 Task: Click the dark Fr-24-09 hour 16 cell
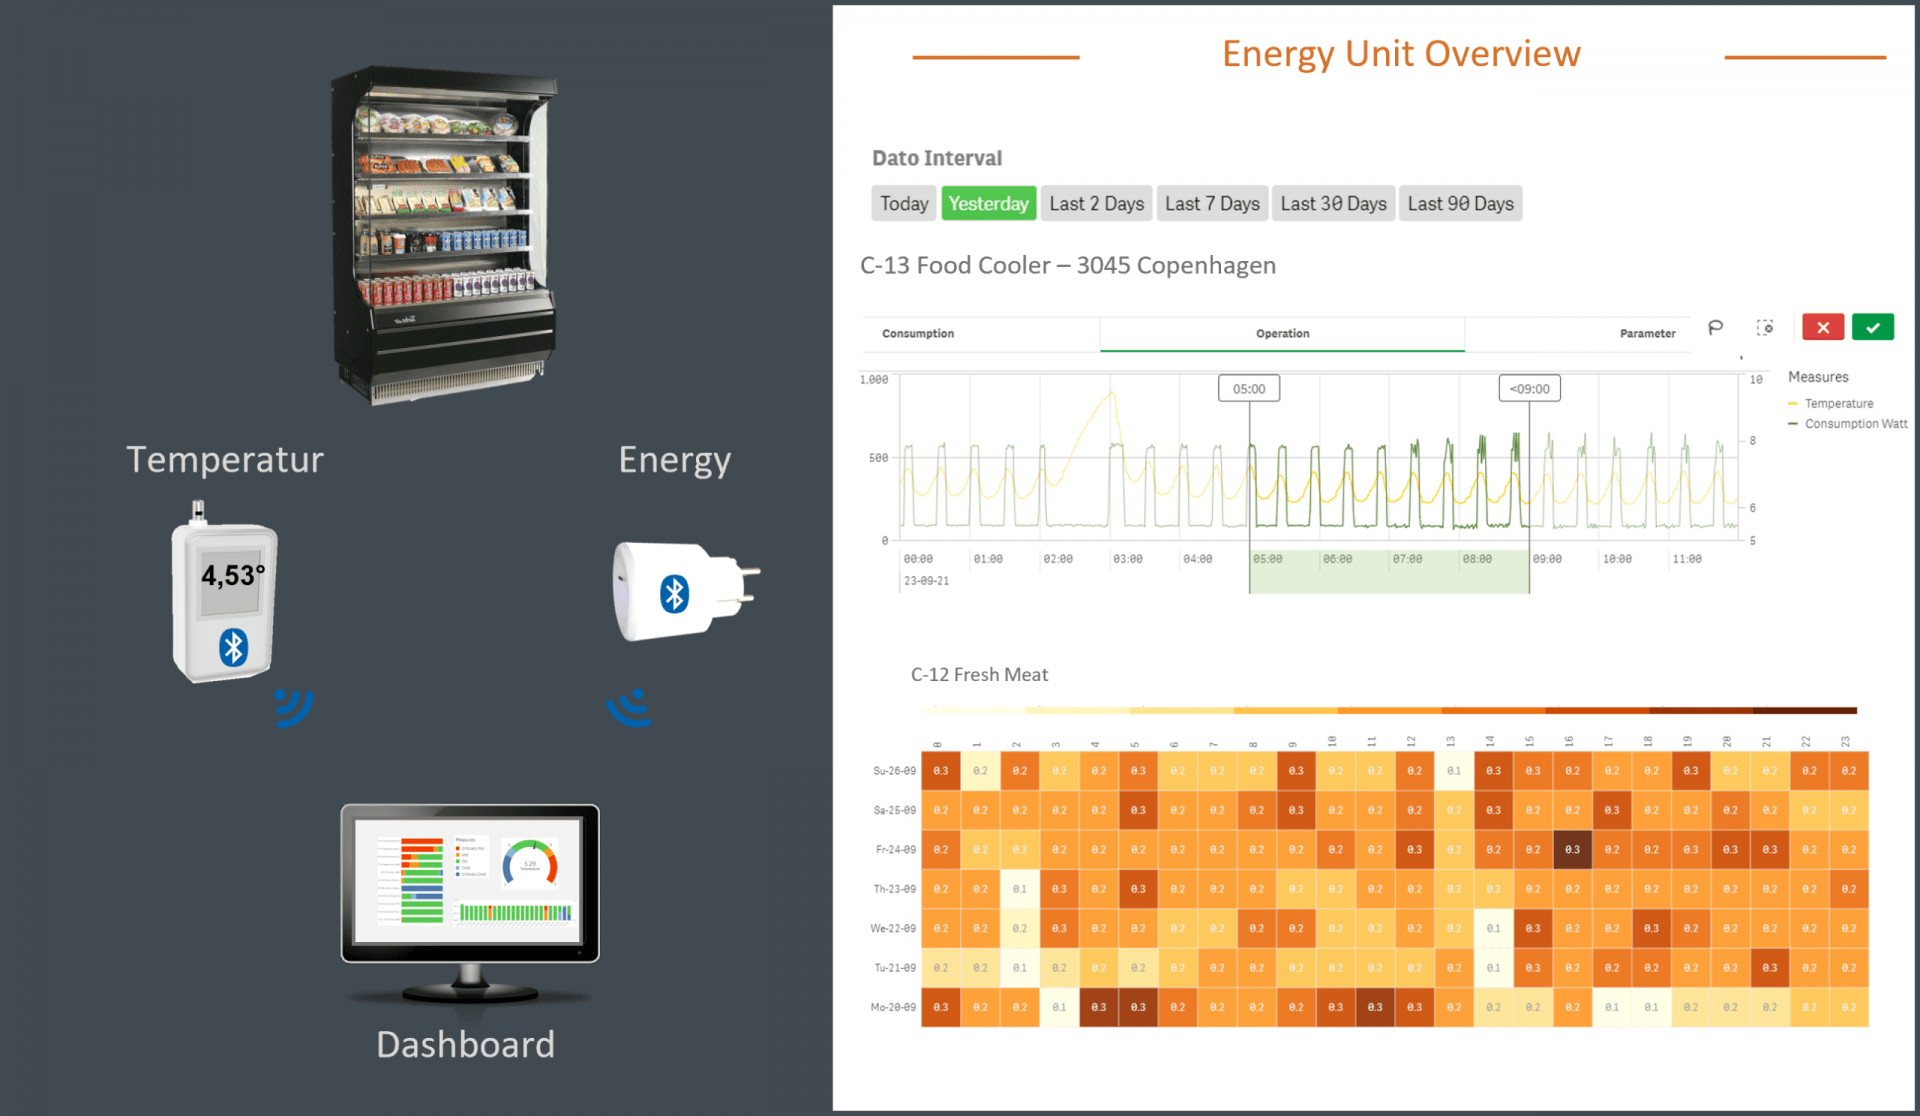tap(1572, 849)
